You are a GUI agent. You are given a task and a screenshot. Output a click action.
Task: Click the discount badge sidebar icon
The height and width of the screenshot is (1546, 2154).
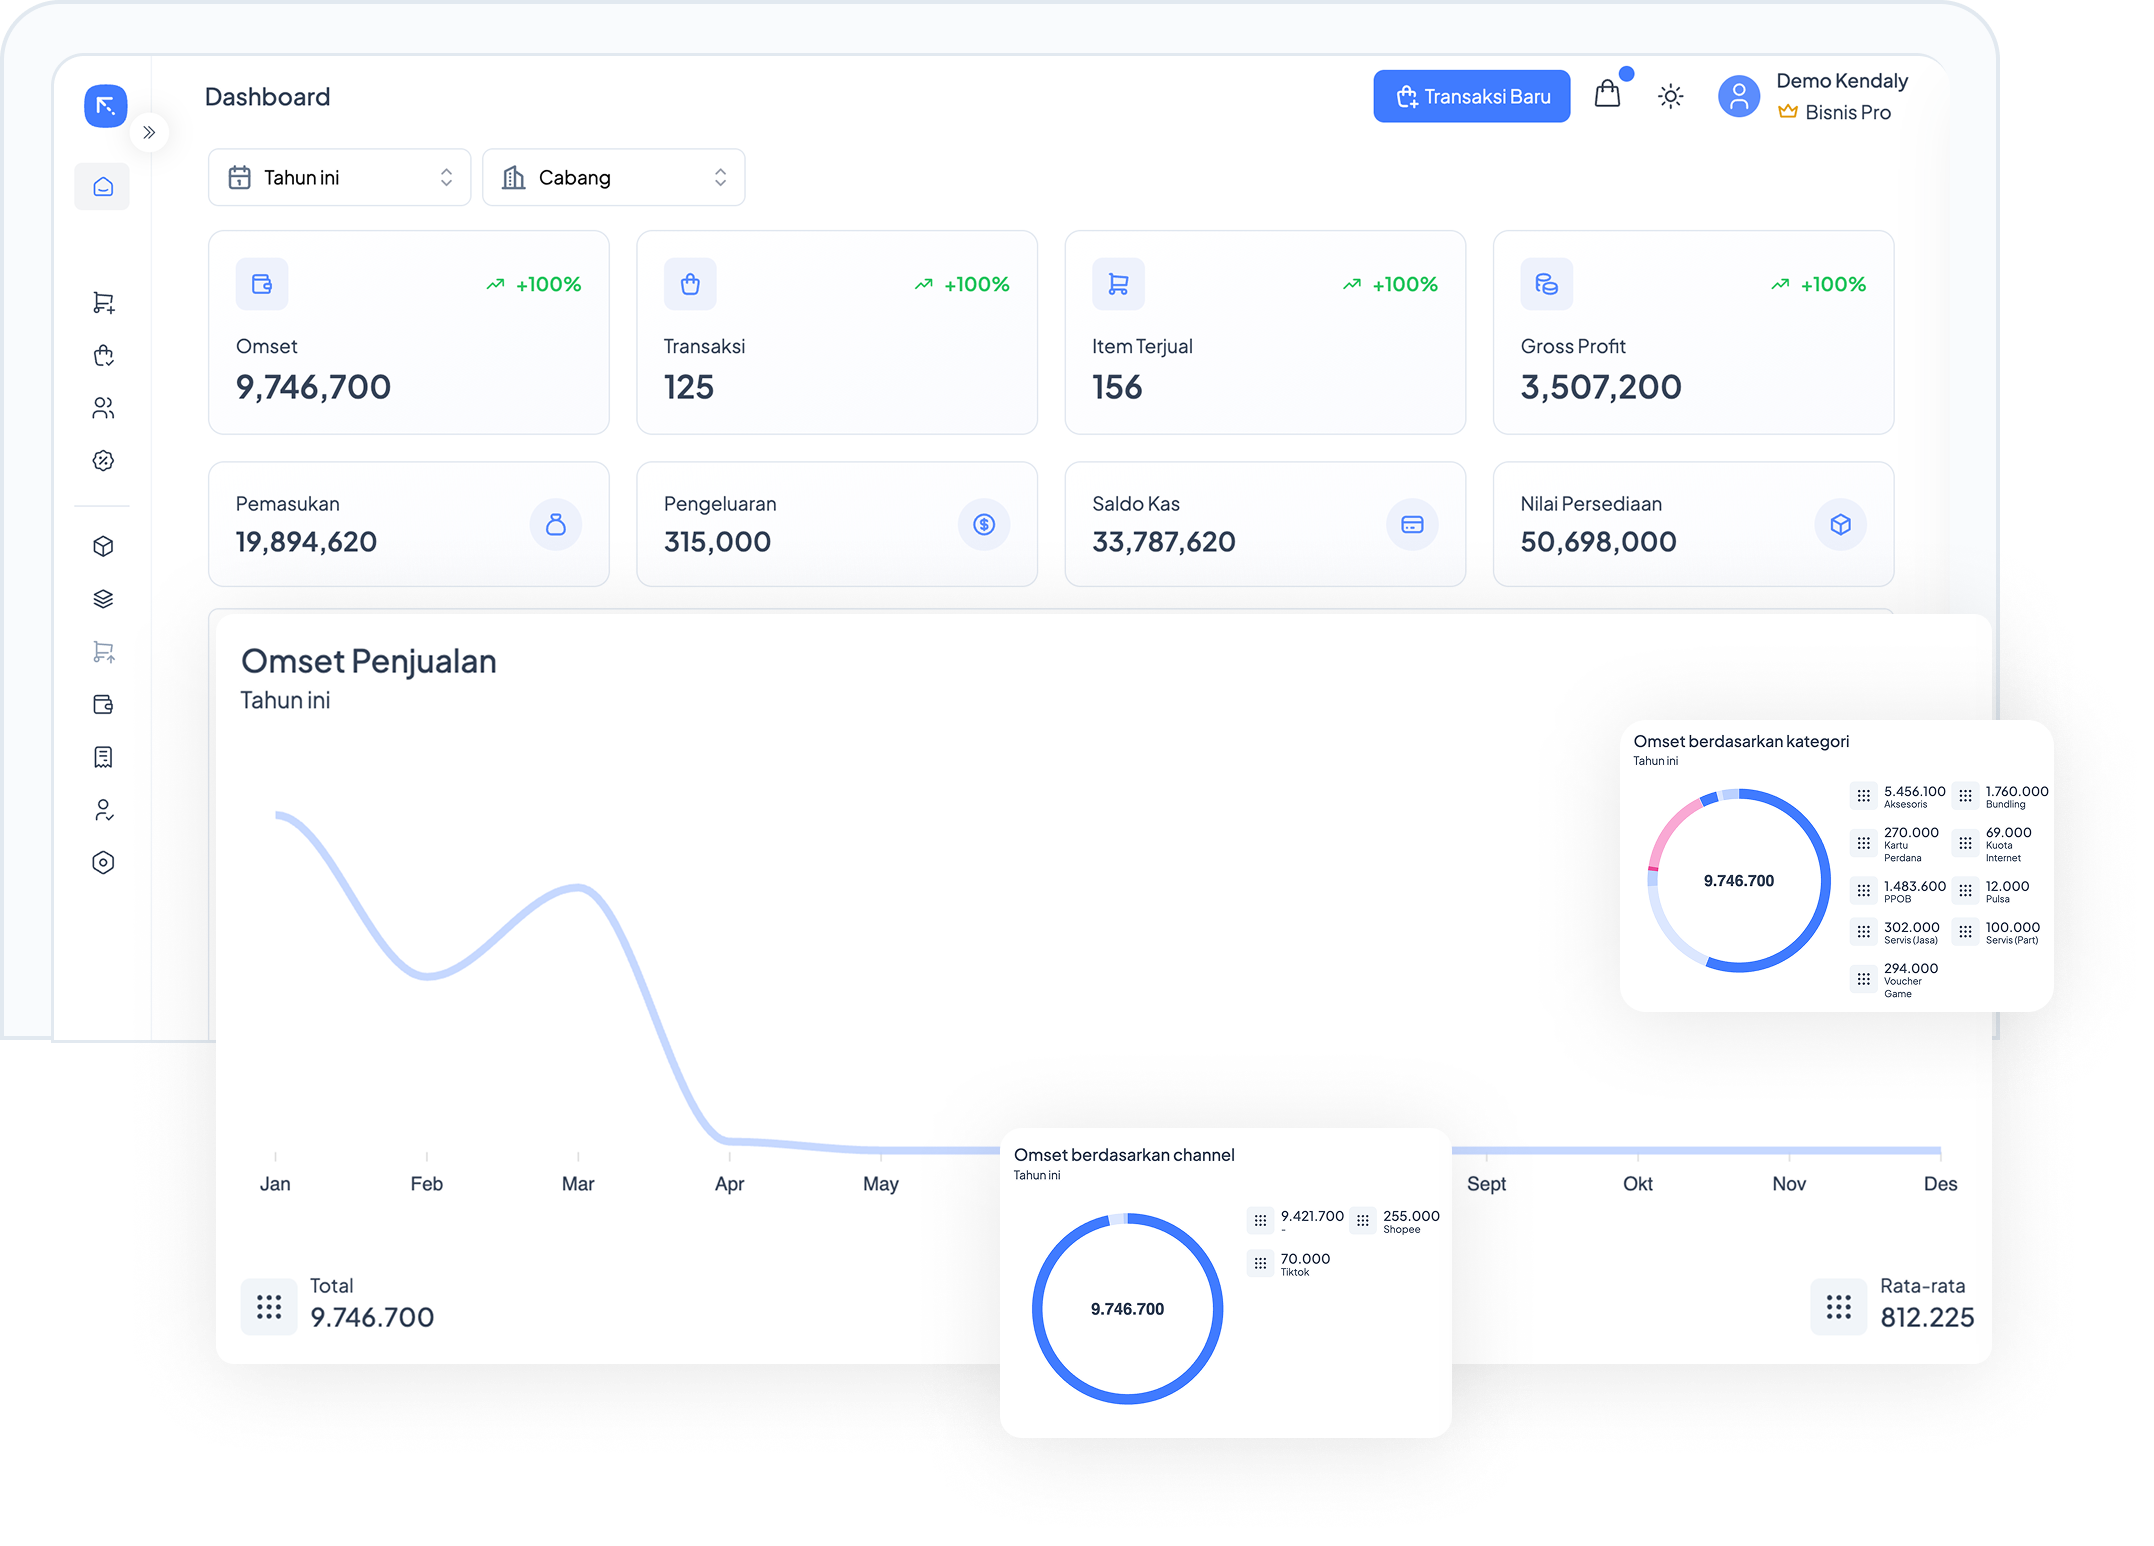click(x=103, y=461)
